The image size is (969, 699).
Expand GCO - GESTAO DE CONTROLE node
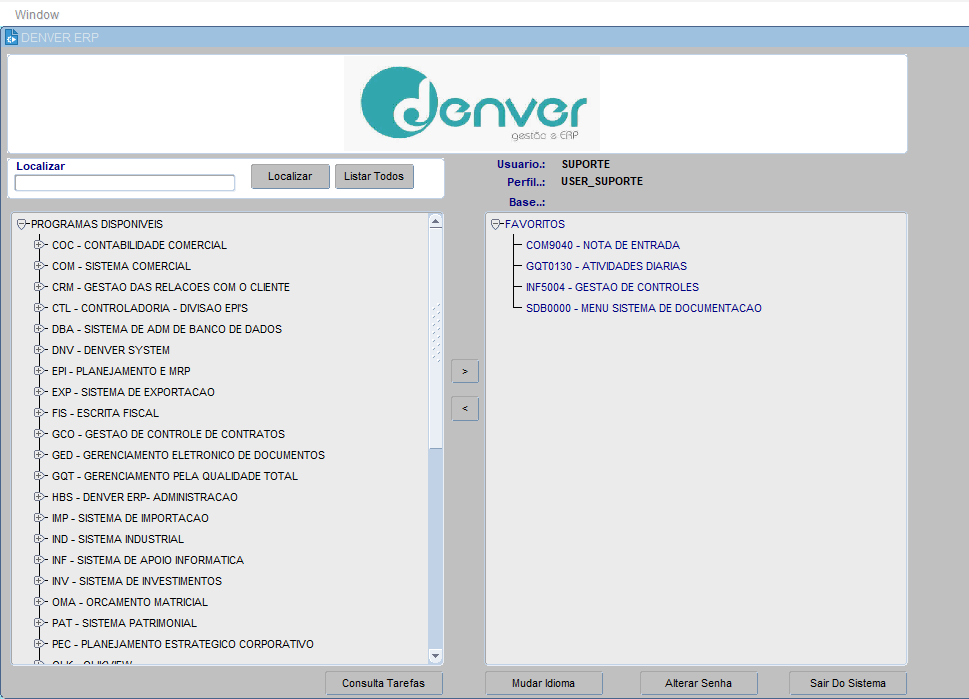pyautogui.click(x=39, y=434)
